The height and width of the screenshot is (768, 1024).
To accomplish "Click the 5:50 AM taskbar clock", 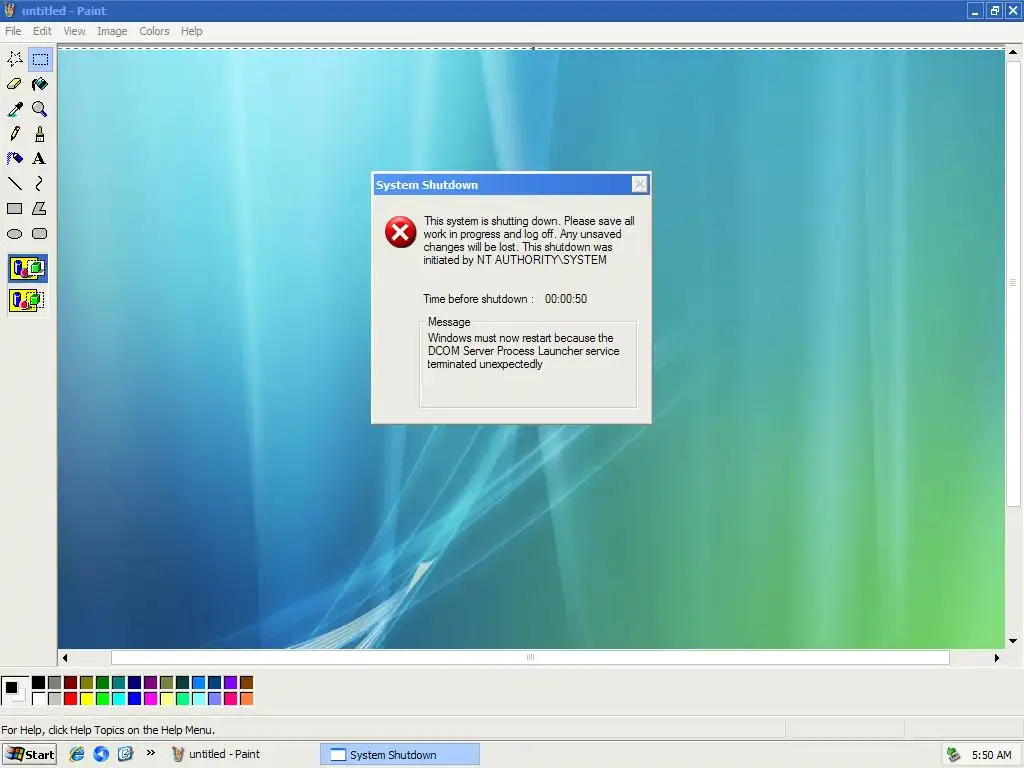I will point(991,755).
